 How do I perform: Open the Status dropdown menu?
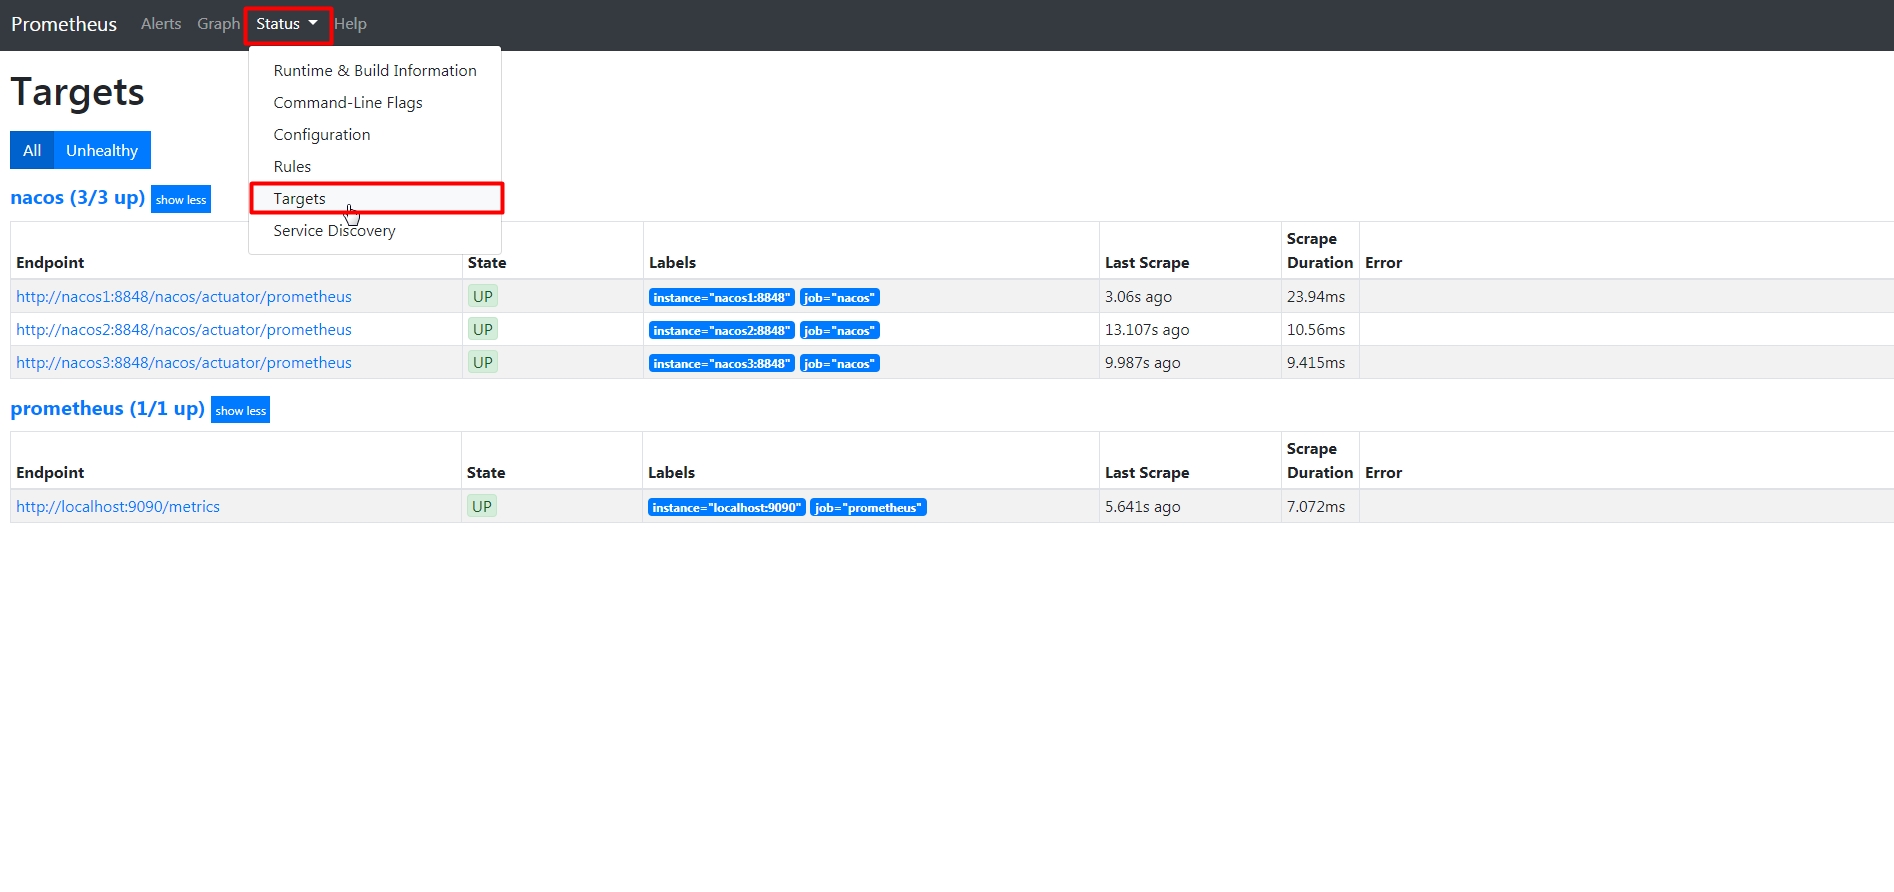click(287, 24)
